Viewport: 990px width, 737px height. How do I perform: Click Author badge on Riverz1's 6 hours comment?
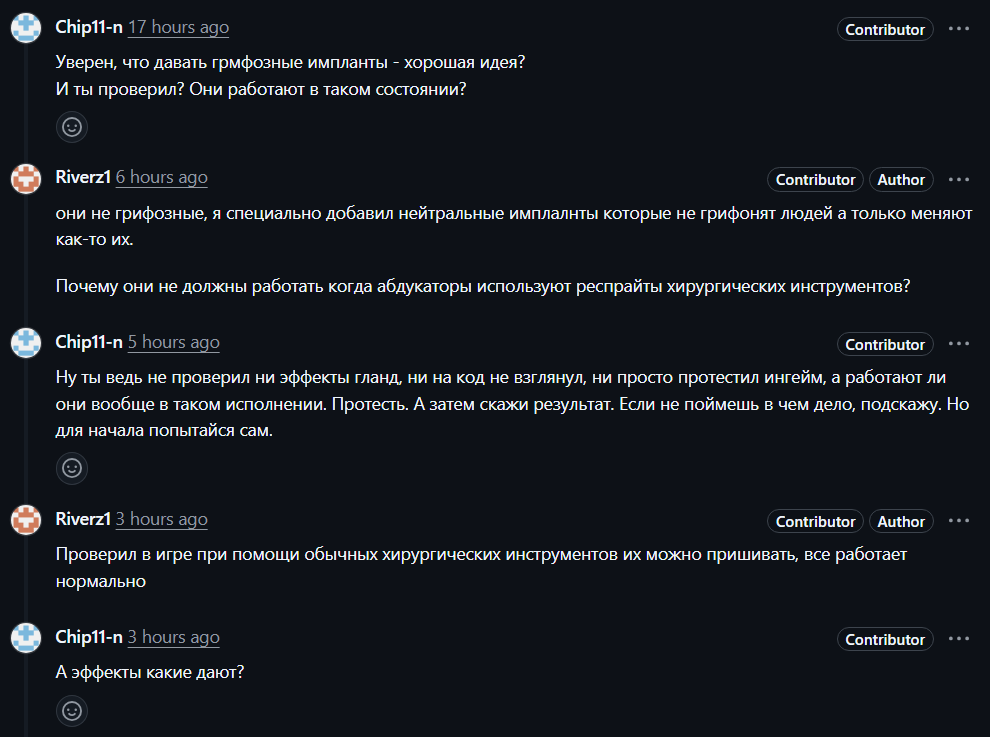point(901,180)
